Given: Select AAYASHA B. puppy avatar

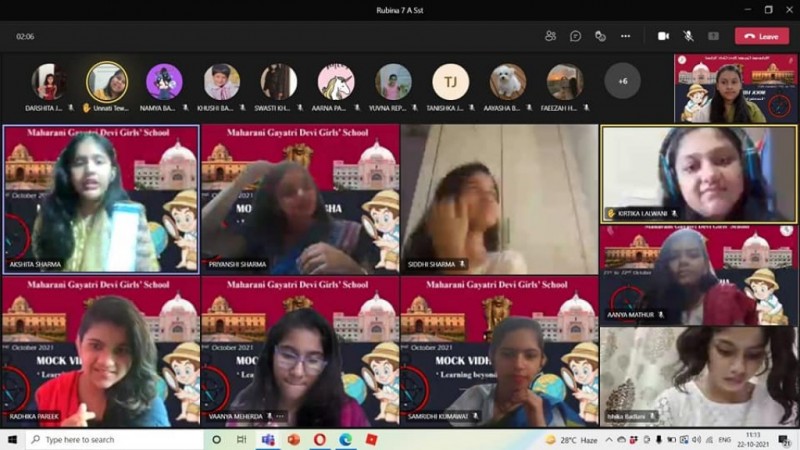Looking at the screenshot, I should (x=508, y=82).
